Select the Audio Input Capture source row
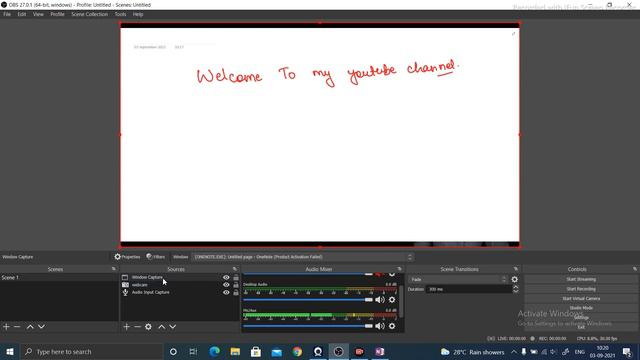Image resolution: width=640 pixels, height=360 pixels. point(180,292)
